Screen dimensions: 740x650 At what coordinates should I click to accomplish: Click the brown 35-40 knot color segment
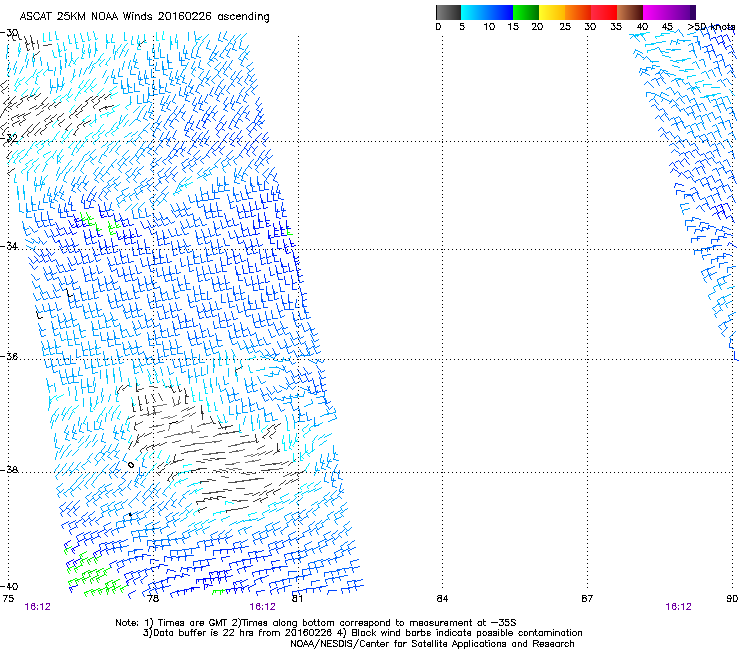click(630, 12)
